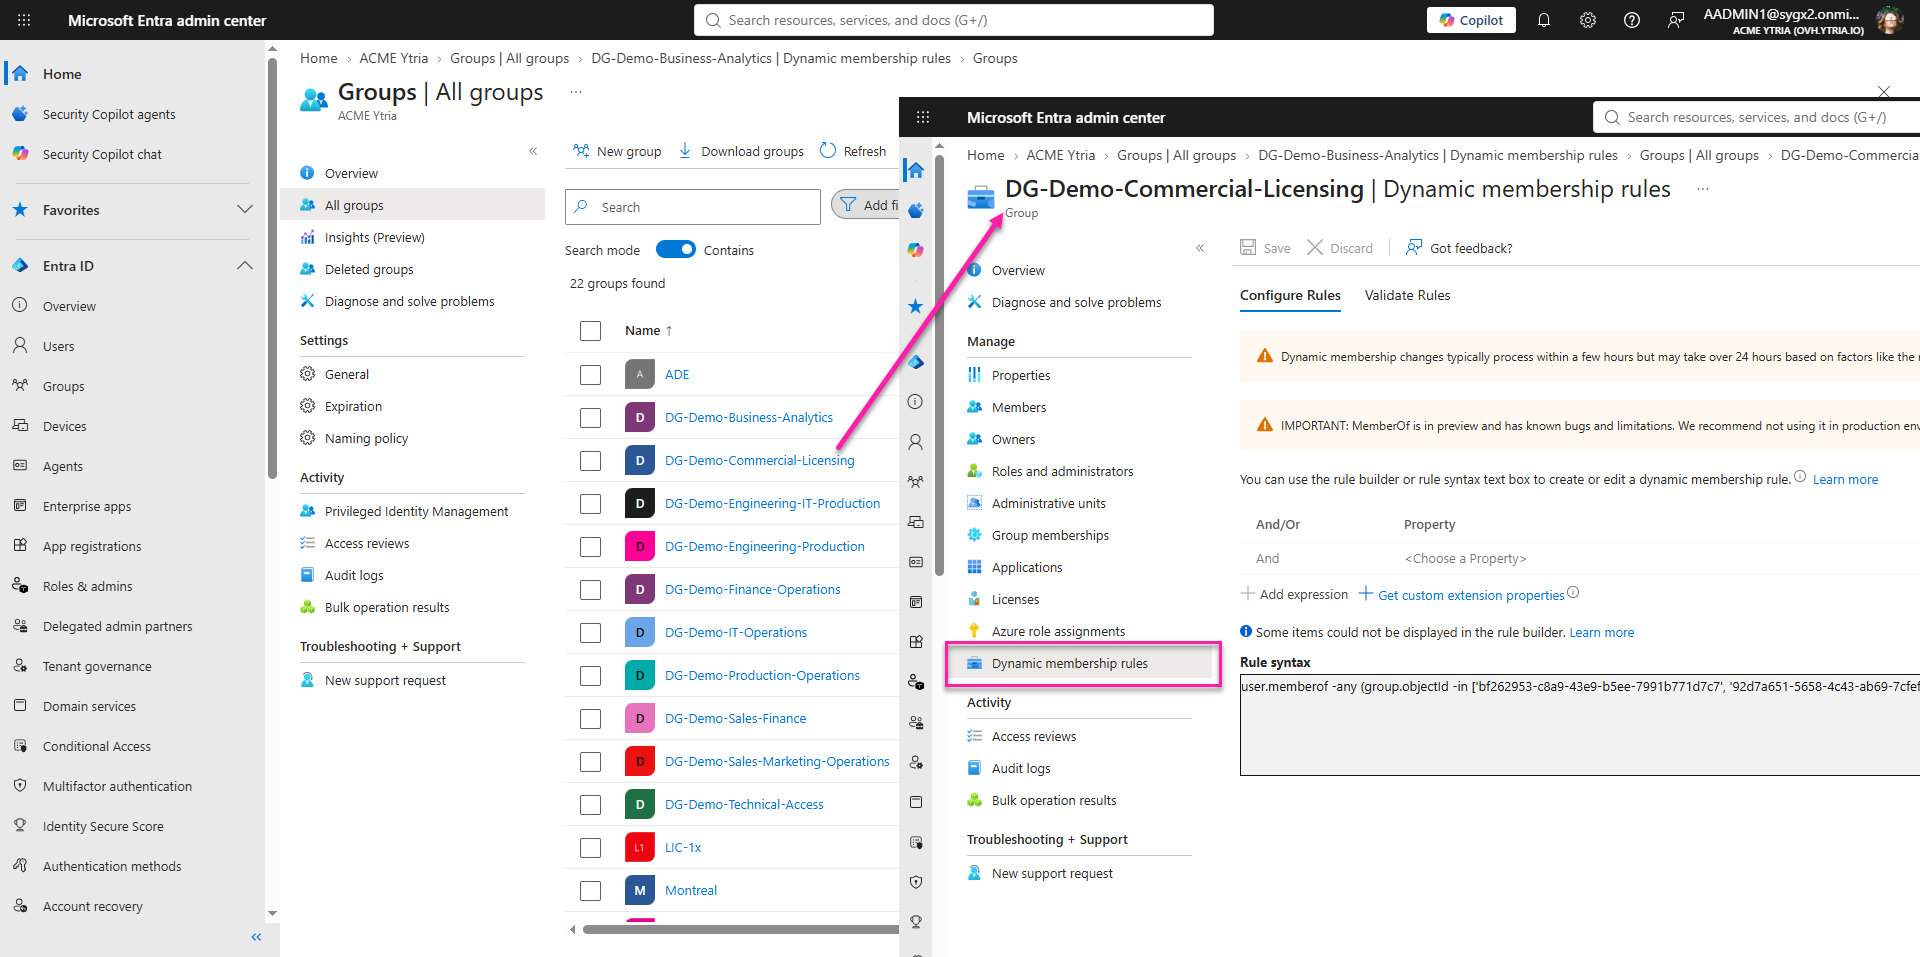Open the settings gear in the header
The image size is (1920, 957).
[1588, 20]
